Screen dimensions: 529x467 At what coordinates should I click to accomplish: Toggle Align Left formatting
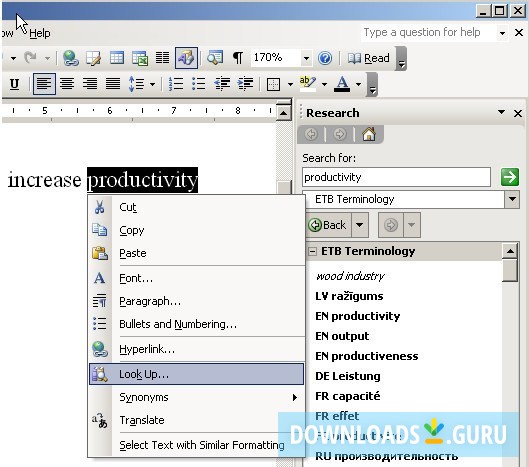pos(44,84)
